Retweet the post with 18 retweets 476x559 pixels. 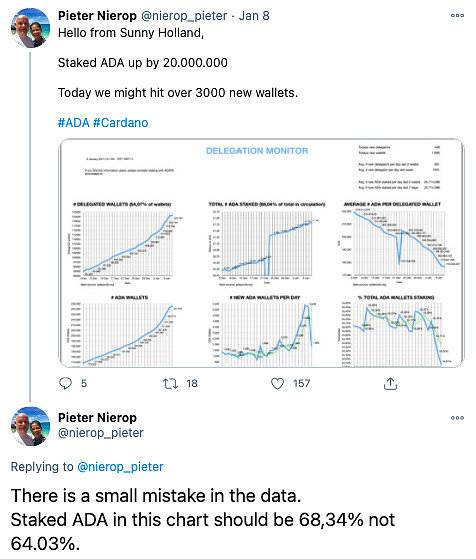[170, 384]
